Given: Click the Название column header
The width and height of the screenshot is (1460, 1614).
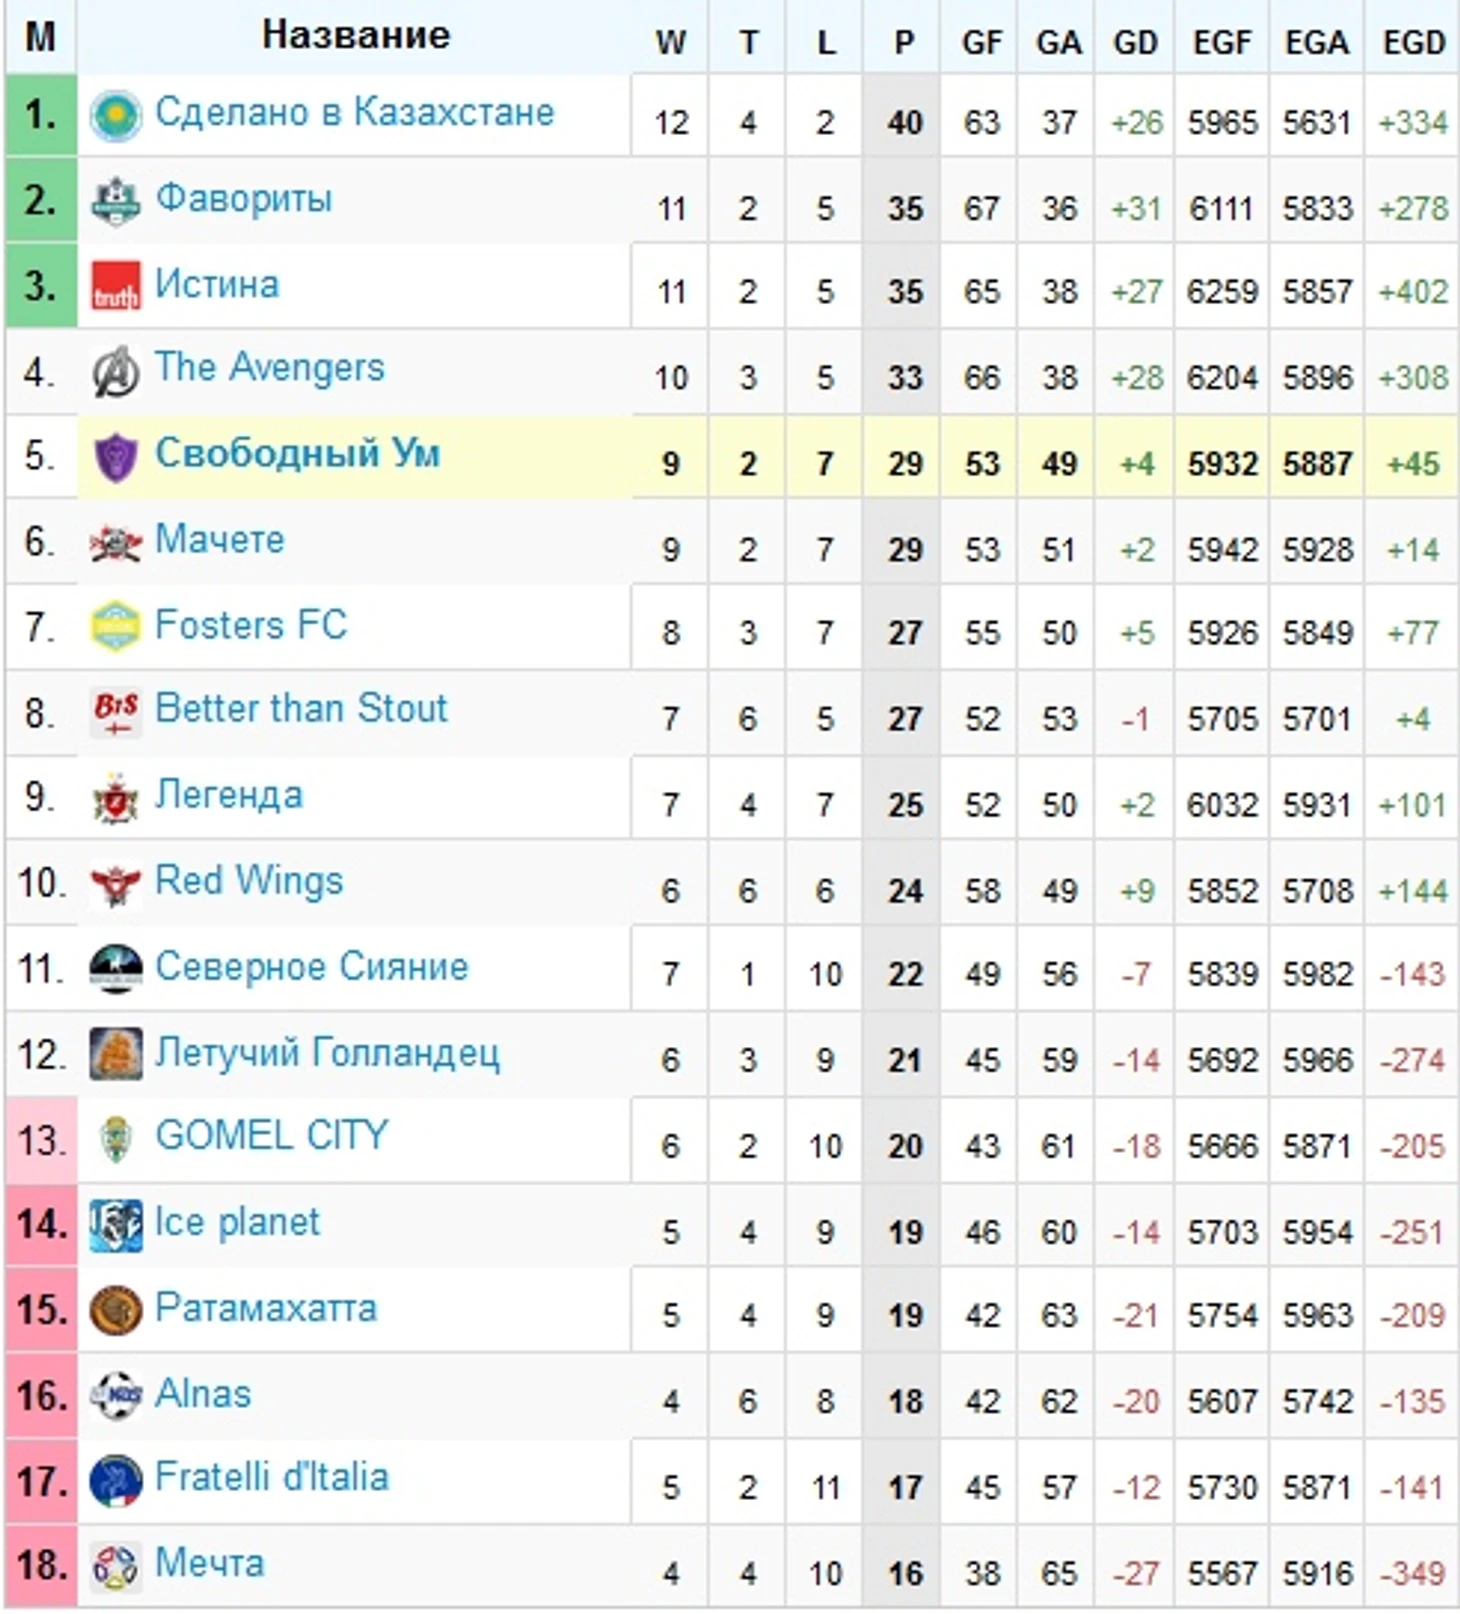Looking at the screenshot, I should click(x=356, y=35).
